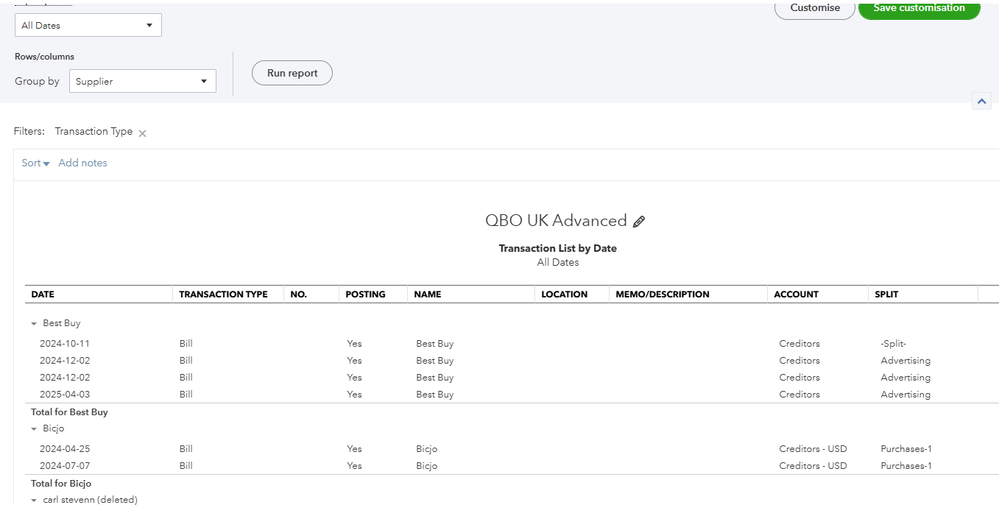Screen dimensions: 999x505
Task: Click the NAME column header
Action: click(427, 295)
